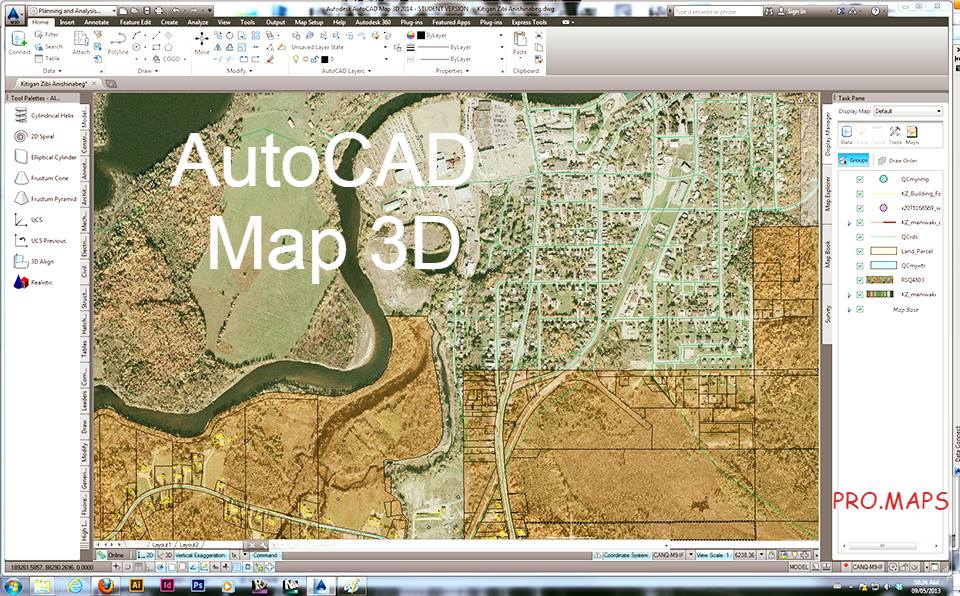960x596 pixels.
Task: Open the Insert ribbon tab
Action: pos(67,22)
